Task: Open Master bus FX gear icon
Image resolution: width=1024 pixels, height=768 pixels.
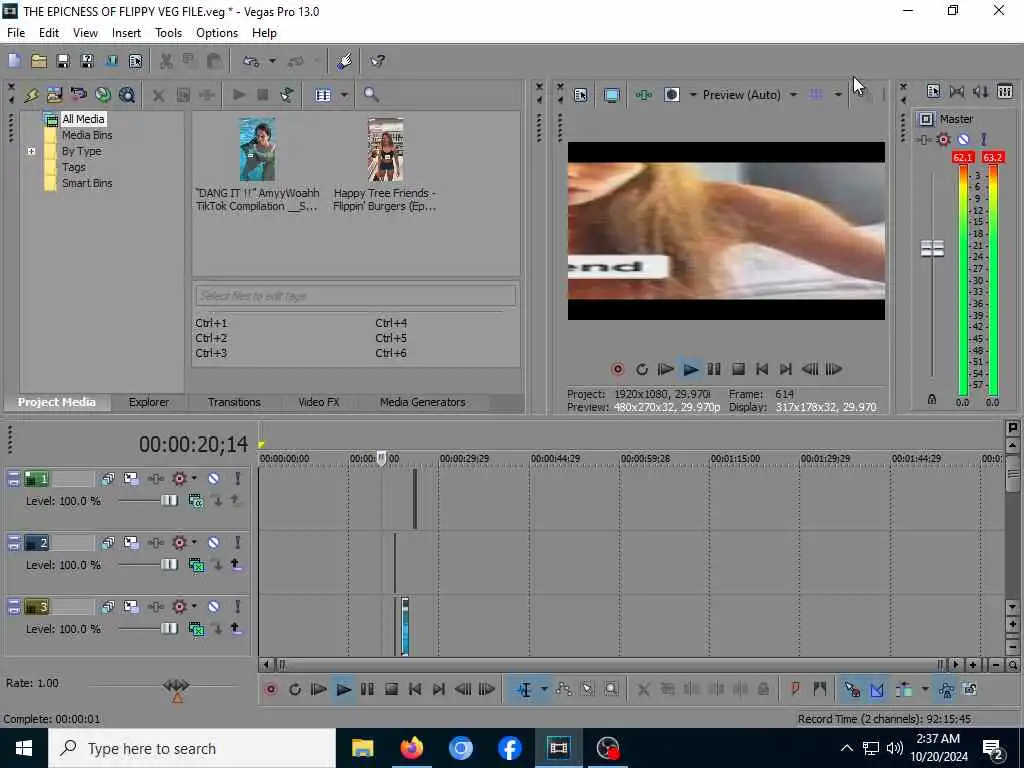Action: click(x=943, y=139)
